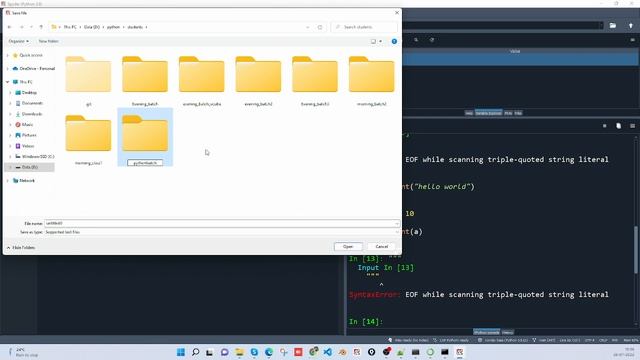Screen dimensions: 640x360
Task: Open File Explorer from the taskbar
Action: pyautogui.click(x=239, y=352)
